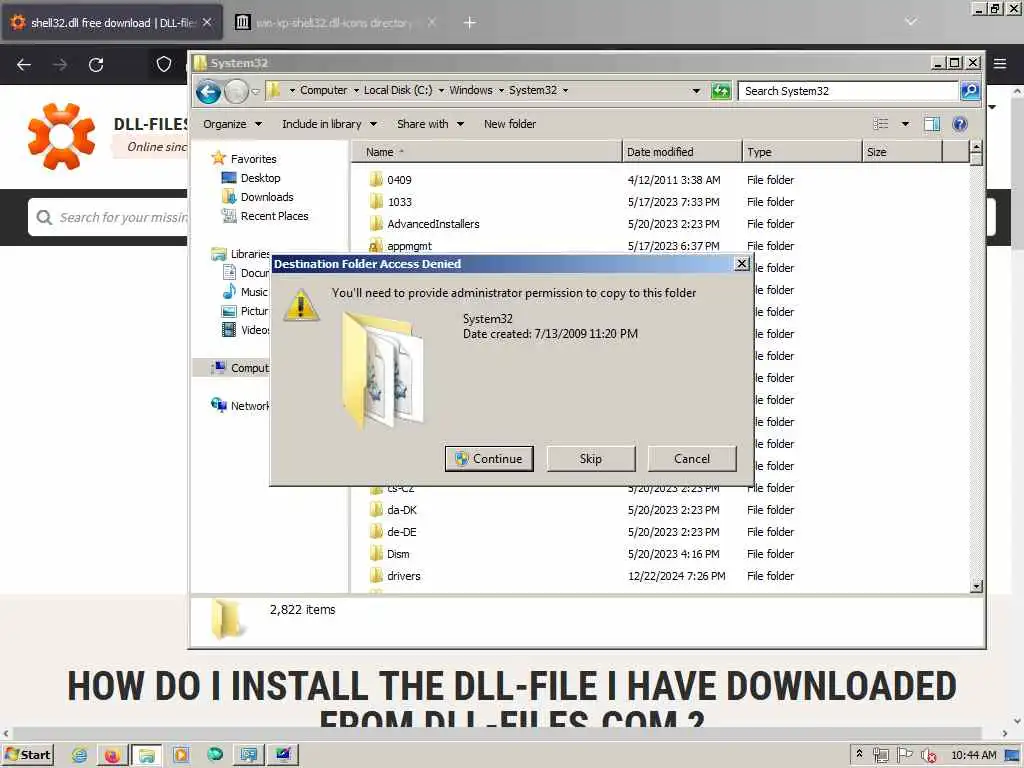Open the Organize menu

(232, 123)
